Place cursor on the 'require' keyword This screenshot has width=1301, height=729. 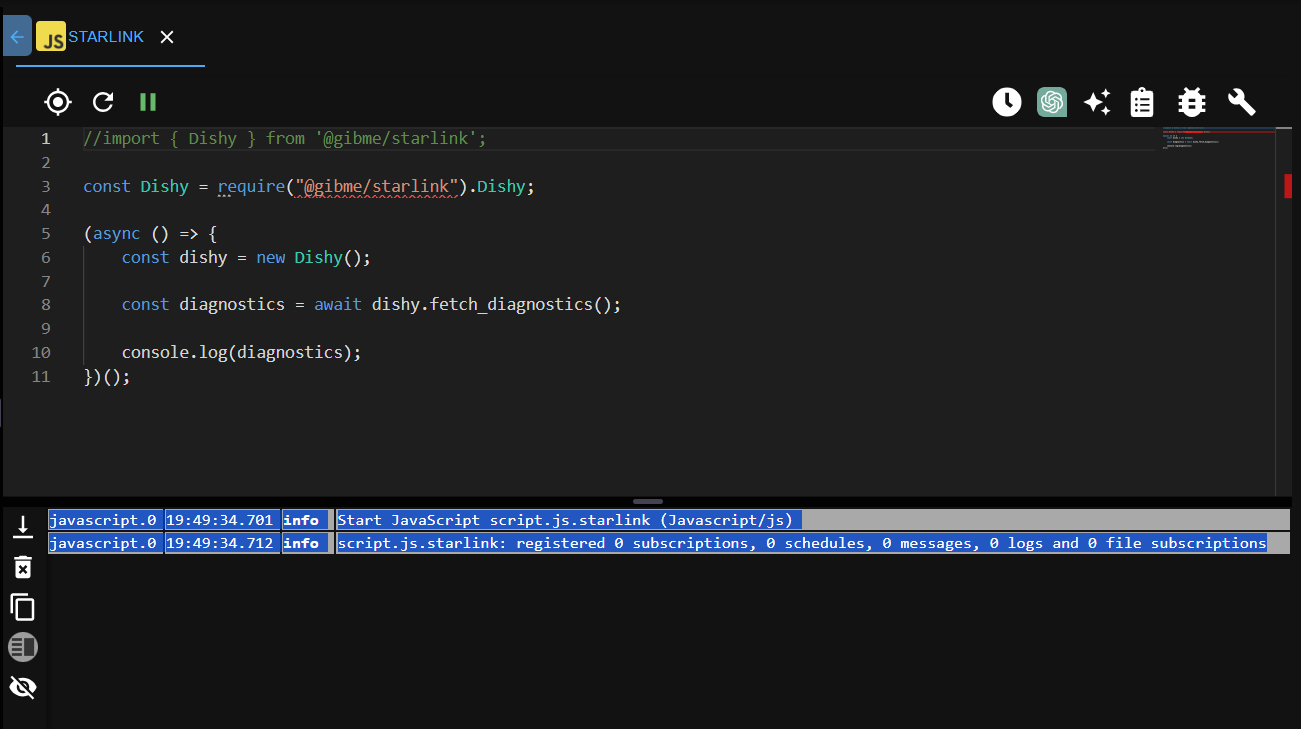click(x=251, y=186)
